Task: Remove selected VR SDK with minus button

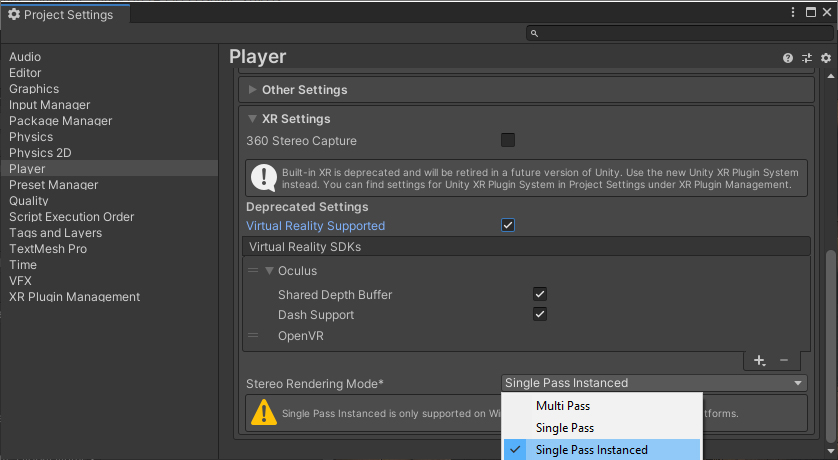Action: (x=784, y=360)
